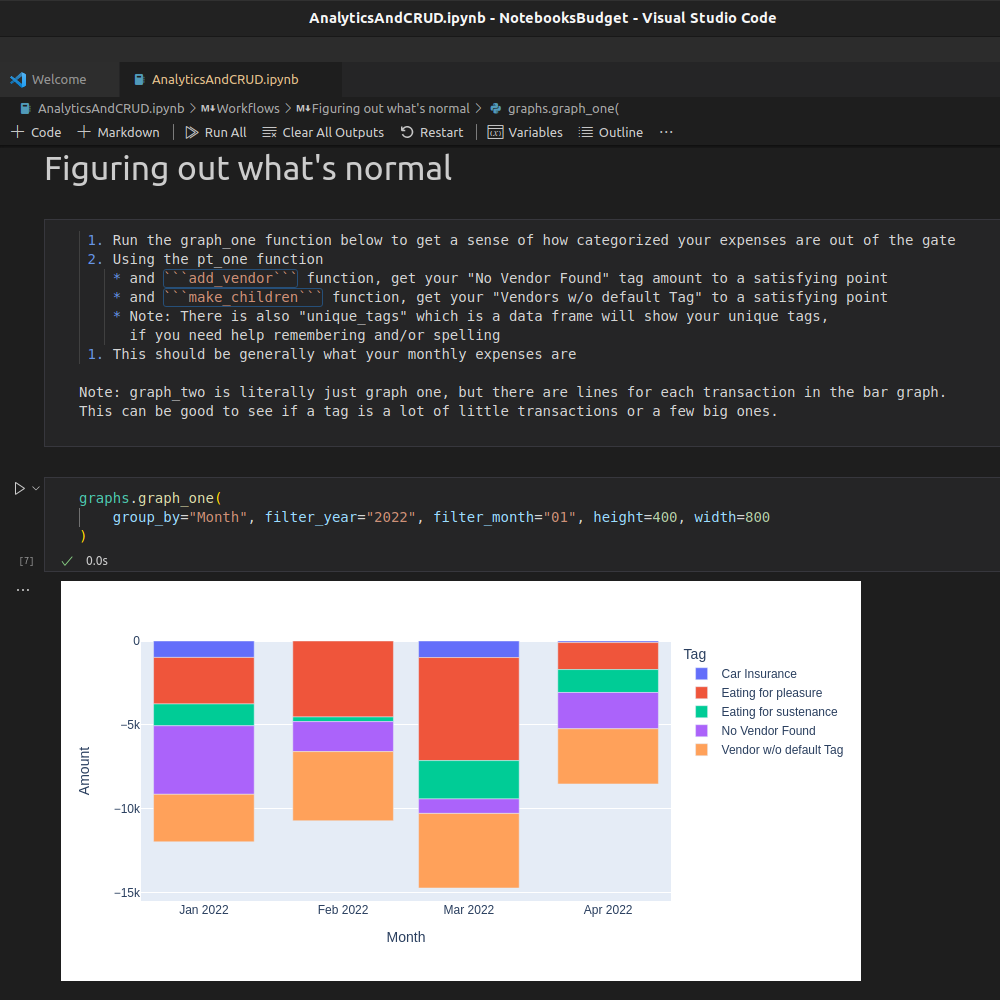1000x1000 pixels.
Task: Click the −10k y-axis tick label
Action: pyautogui.click(x=126, y=809)
